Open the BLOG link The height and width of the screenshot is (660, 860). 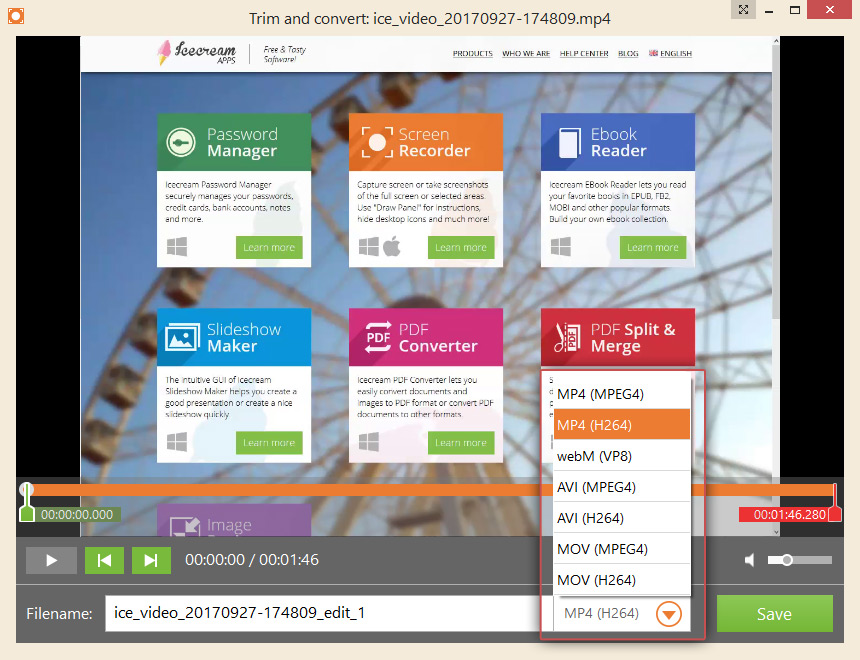coord(628,53)
